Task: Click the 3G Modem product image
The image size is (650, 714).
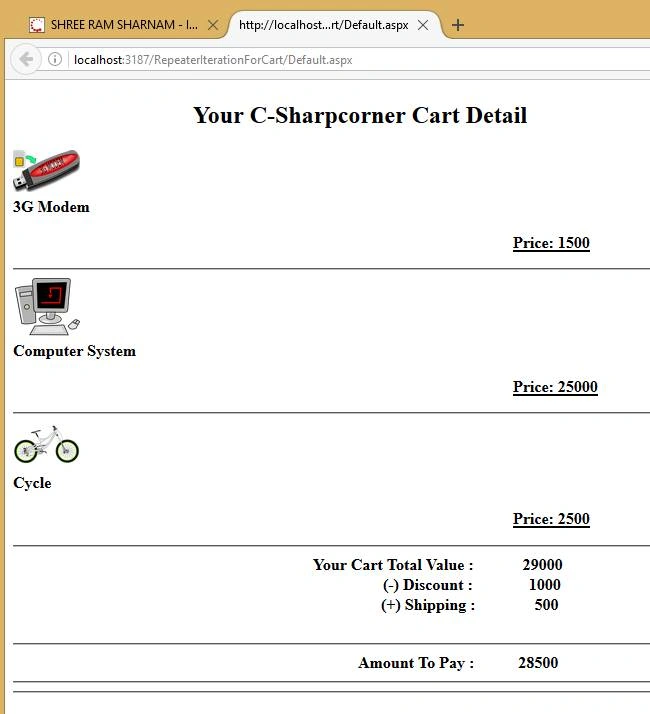Action: point(46,170)
